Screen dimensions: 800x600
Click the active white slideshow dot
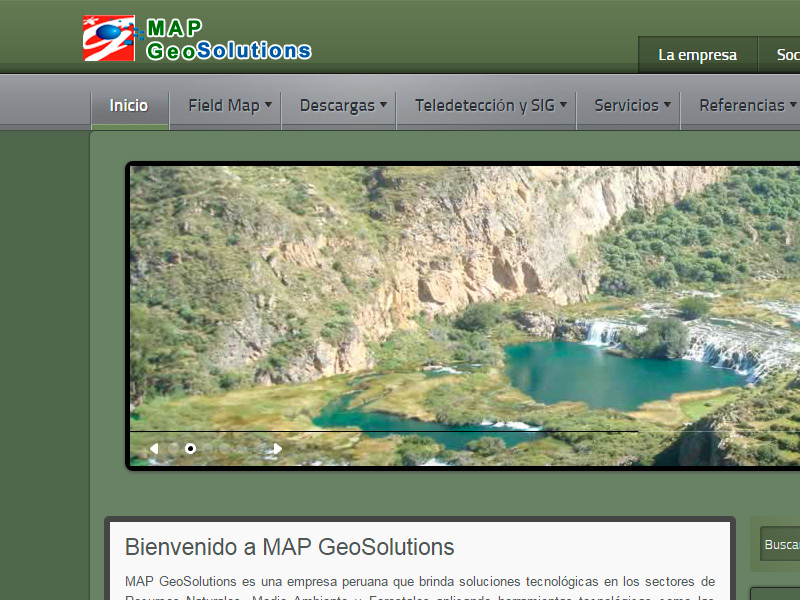click(190, 449)
